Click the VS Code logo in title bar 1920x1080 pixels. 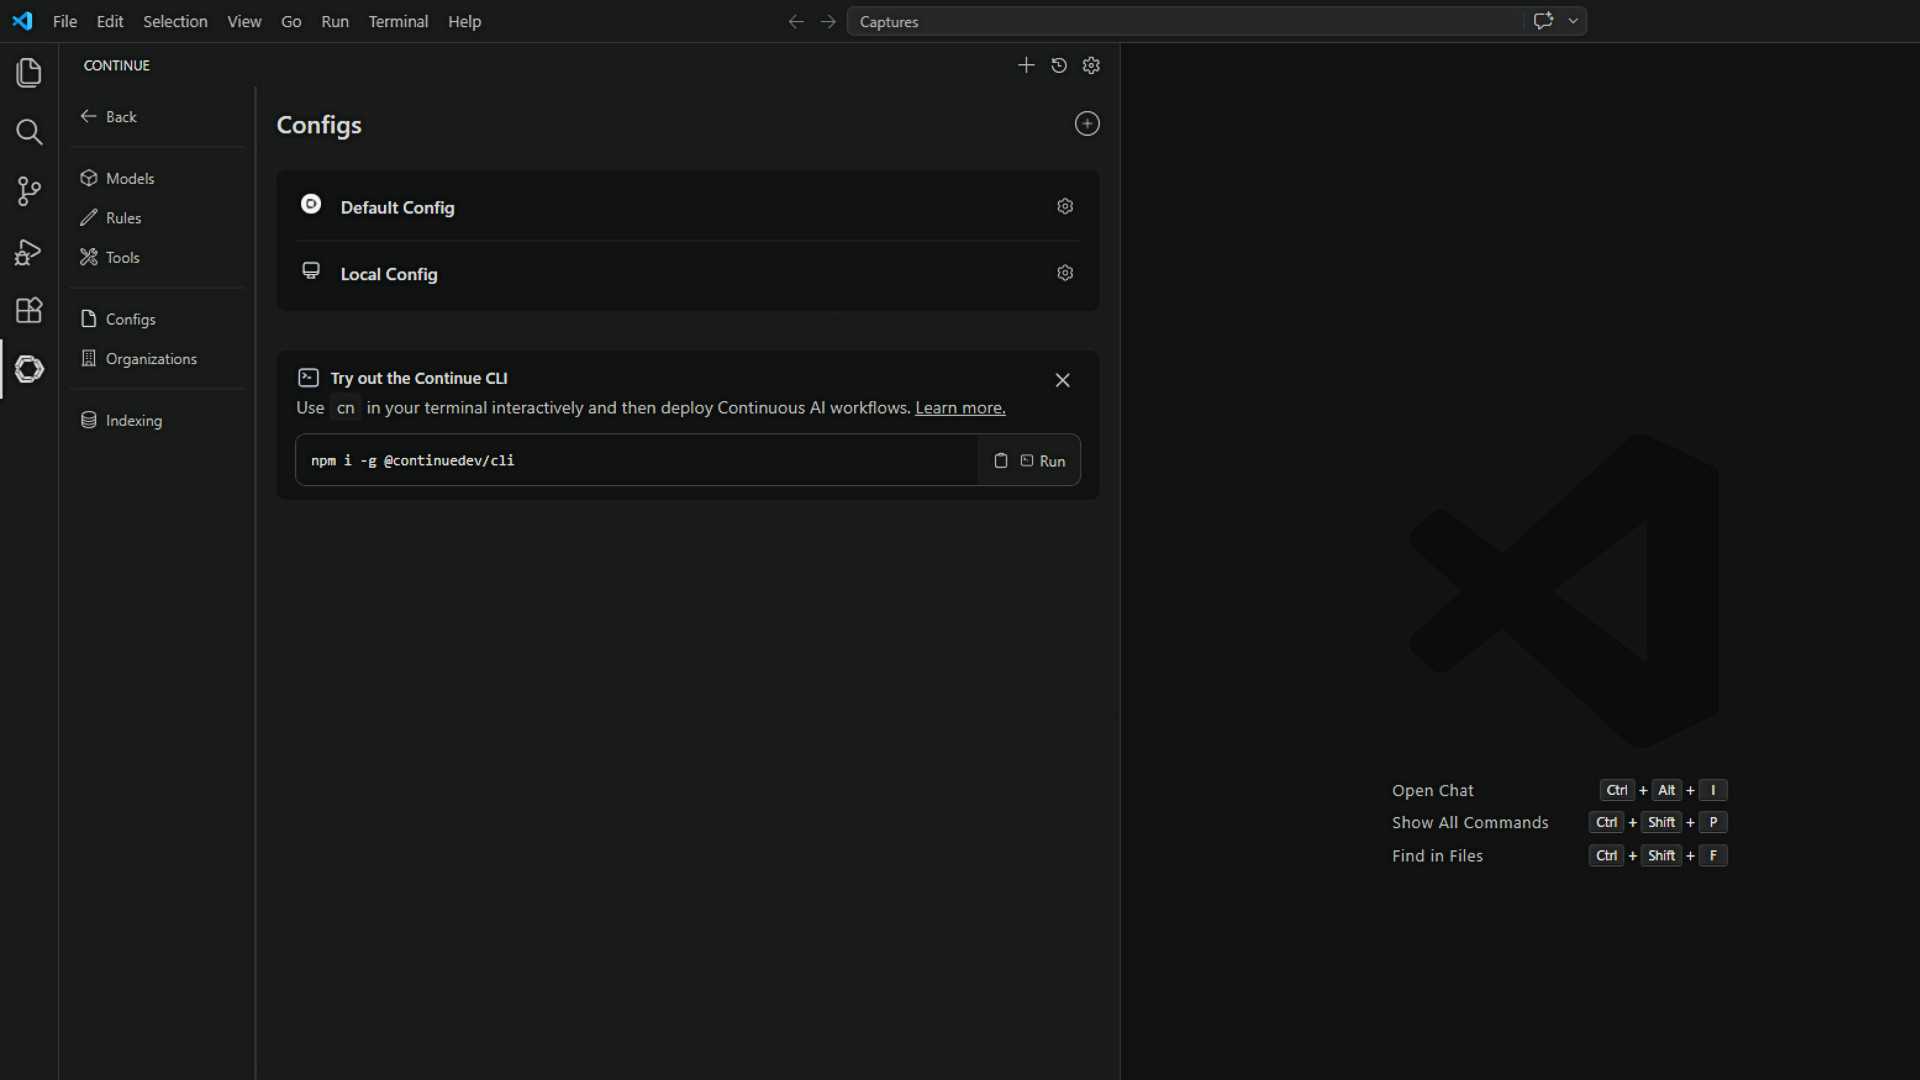[22, 21]
